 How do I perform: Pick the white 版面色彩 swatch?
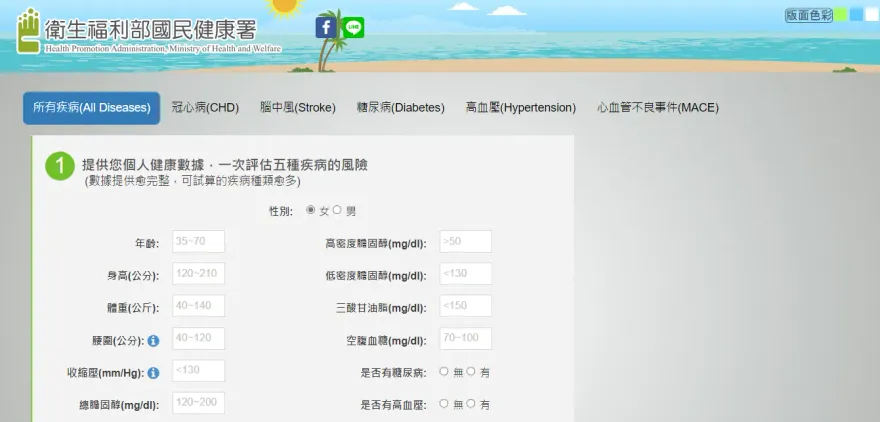coord(870,15)
